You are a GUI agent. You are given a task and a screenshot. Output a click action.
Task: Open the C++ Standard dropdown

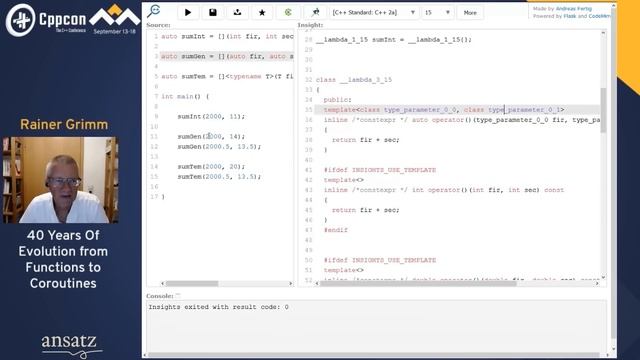tap(373, 13)
